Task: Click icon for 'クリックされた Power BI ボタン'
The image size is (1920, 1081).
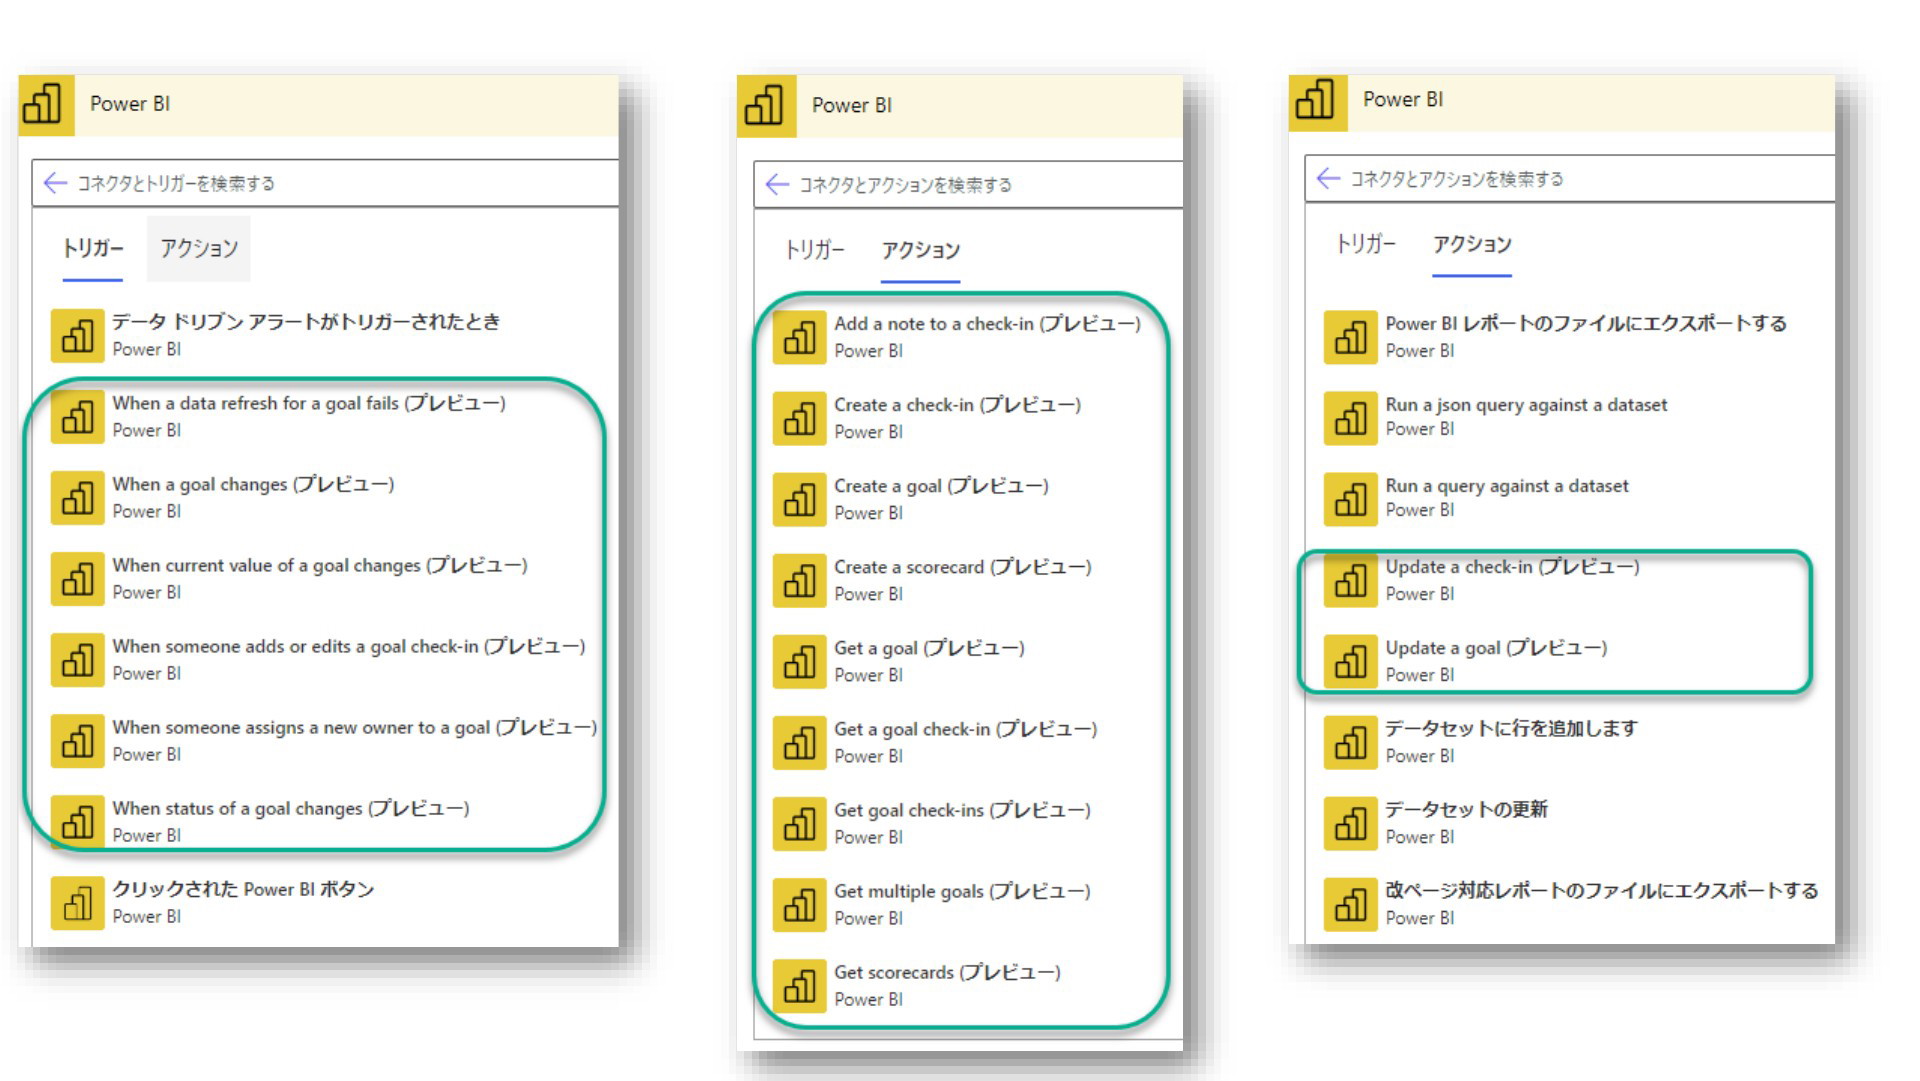Action: pos(78,903)
